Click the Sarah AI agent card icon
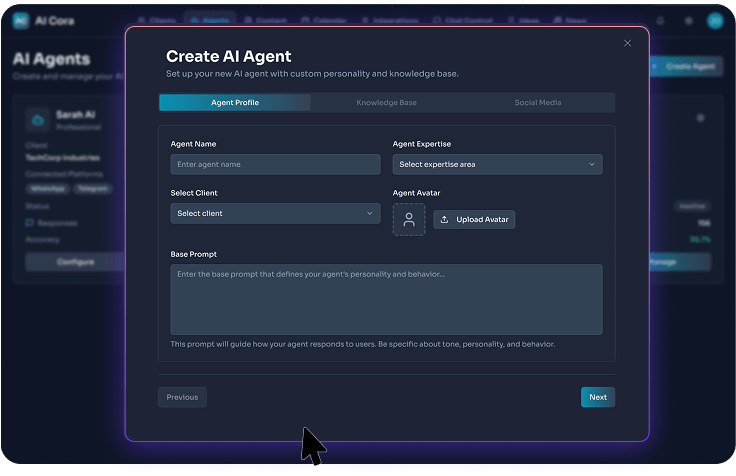 (x=38, y=120)
